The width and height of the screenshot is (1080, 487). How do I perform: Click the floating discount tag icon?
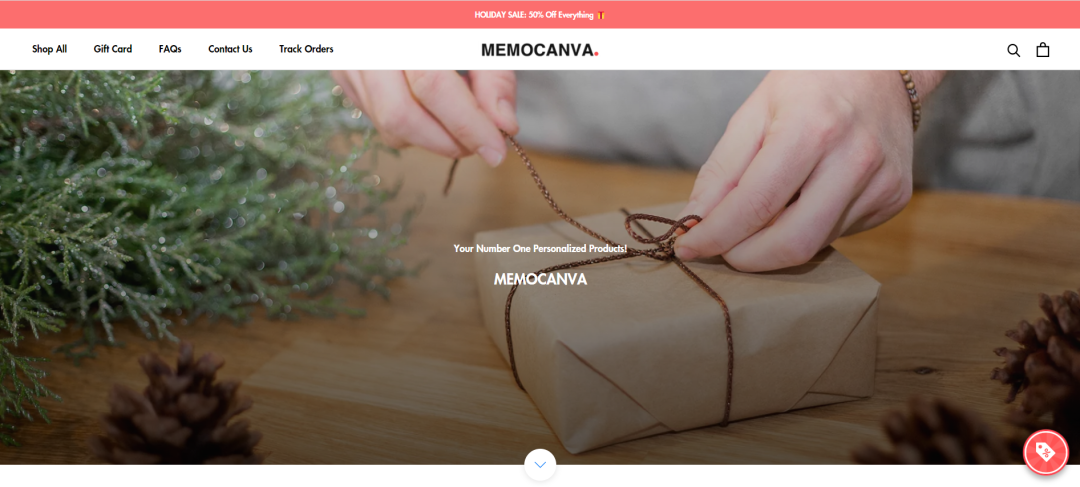point(1046,452)
